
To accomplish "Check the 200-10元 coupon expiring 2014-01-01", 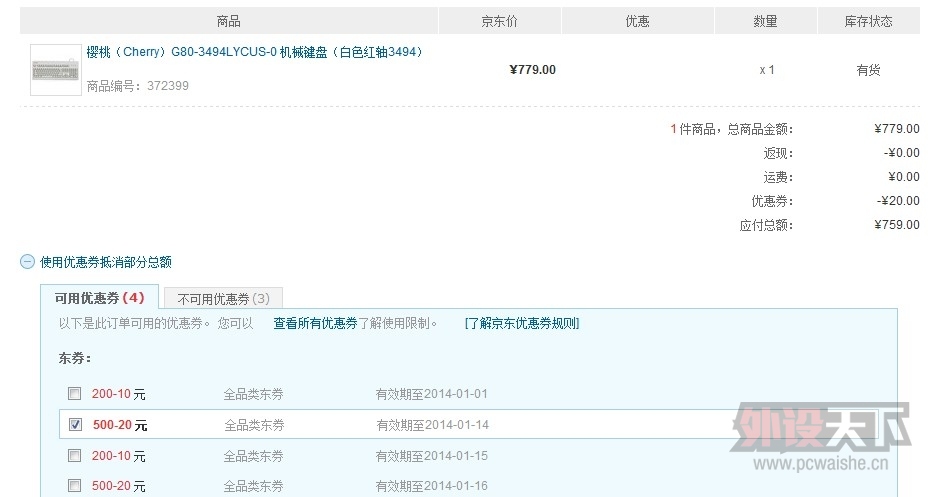I will click(74, 393).
